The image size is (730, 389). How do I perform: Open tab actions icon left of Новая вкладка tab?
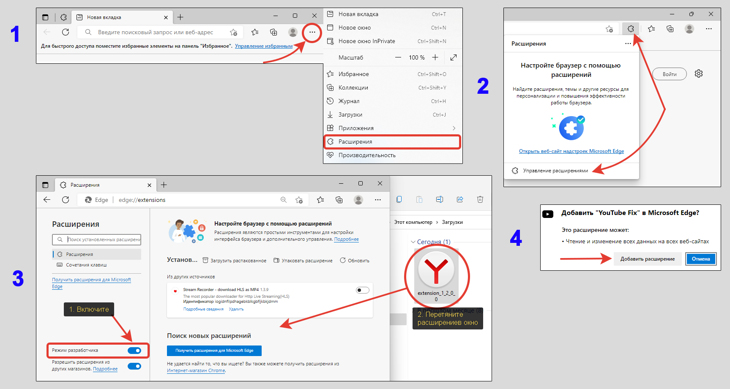click(x=45, y=17)
